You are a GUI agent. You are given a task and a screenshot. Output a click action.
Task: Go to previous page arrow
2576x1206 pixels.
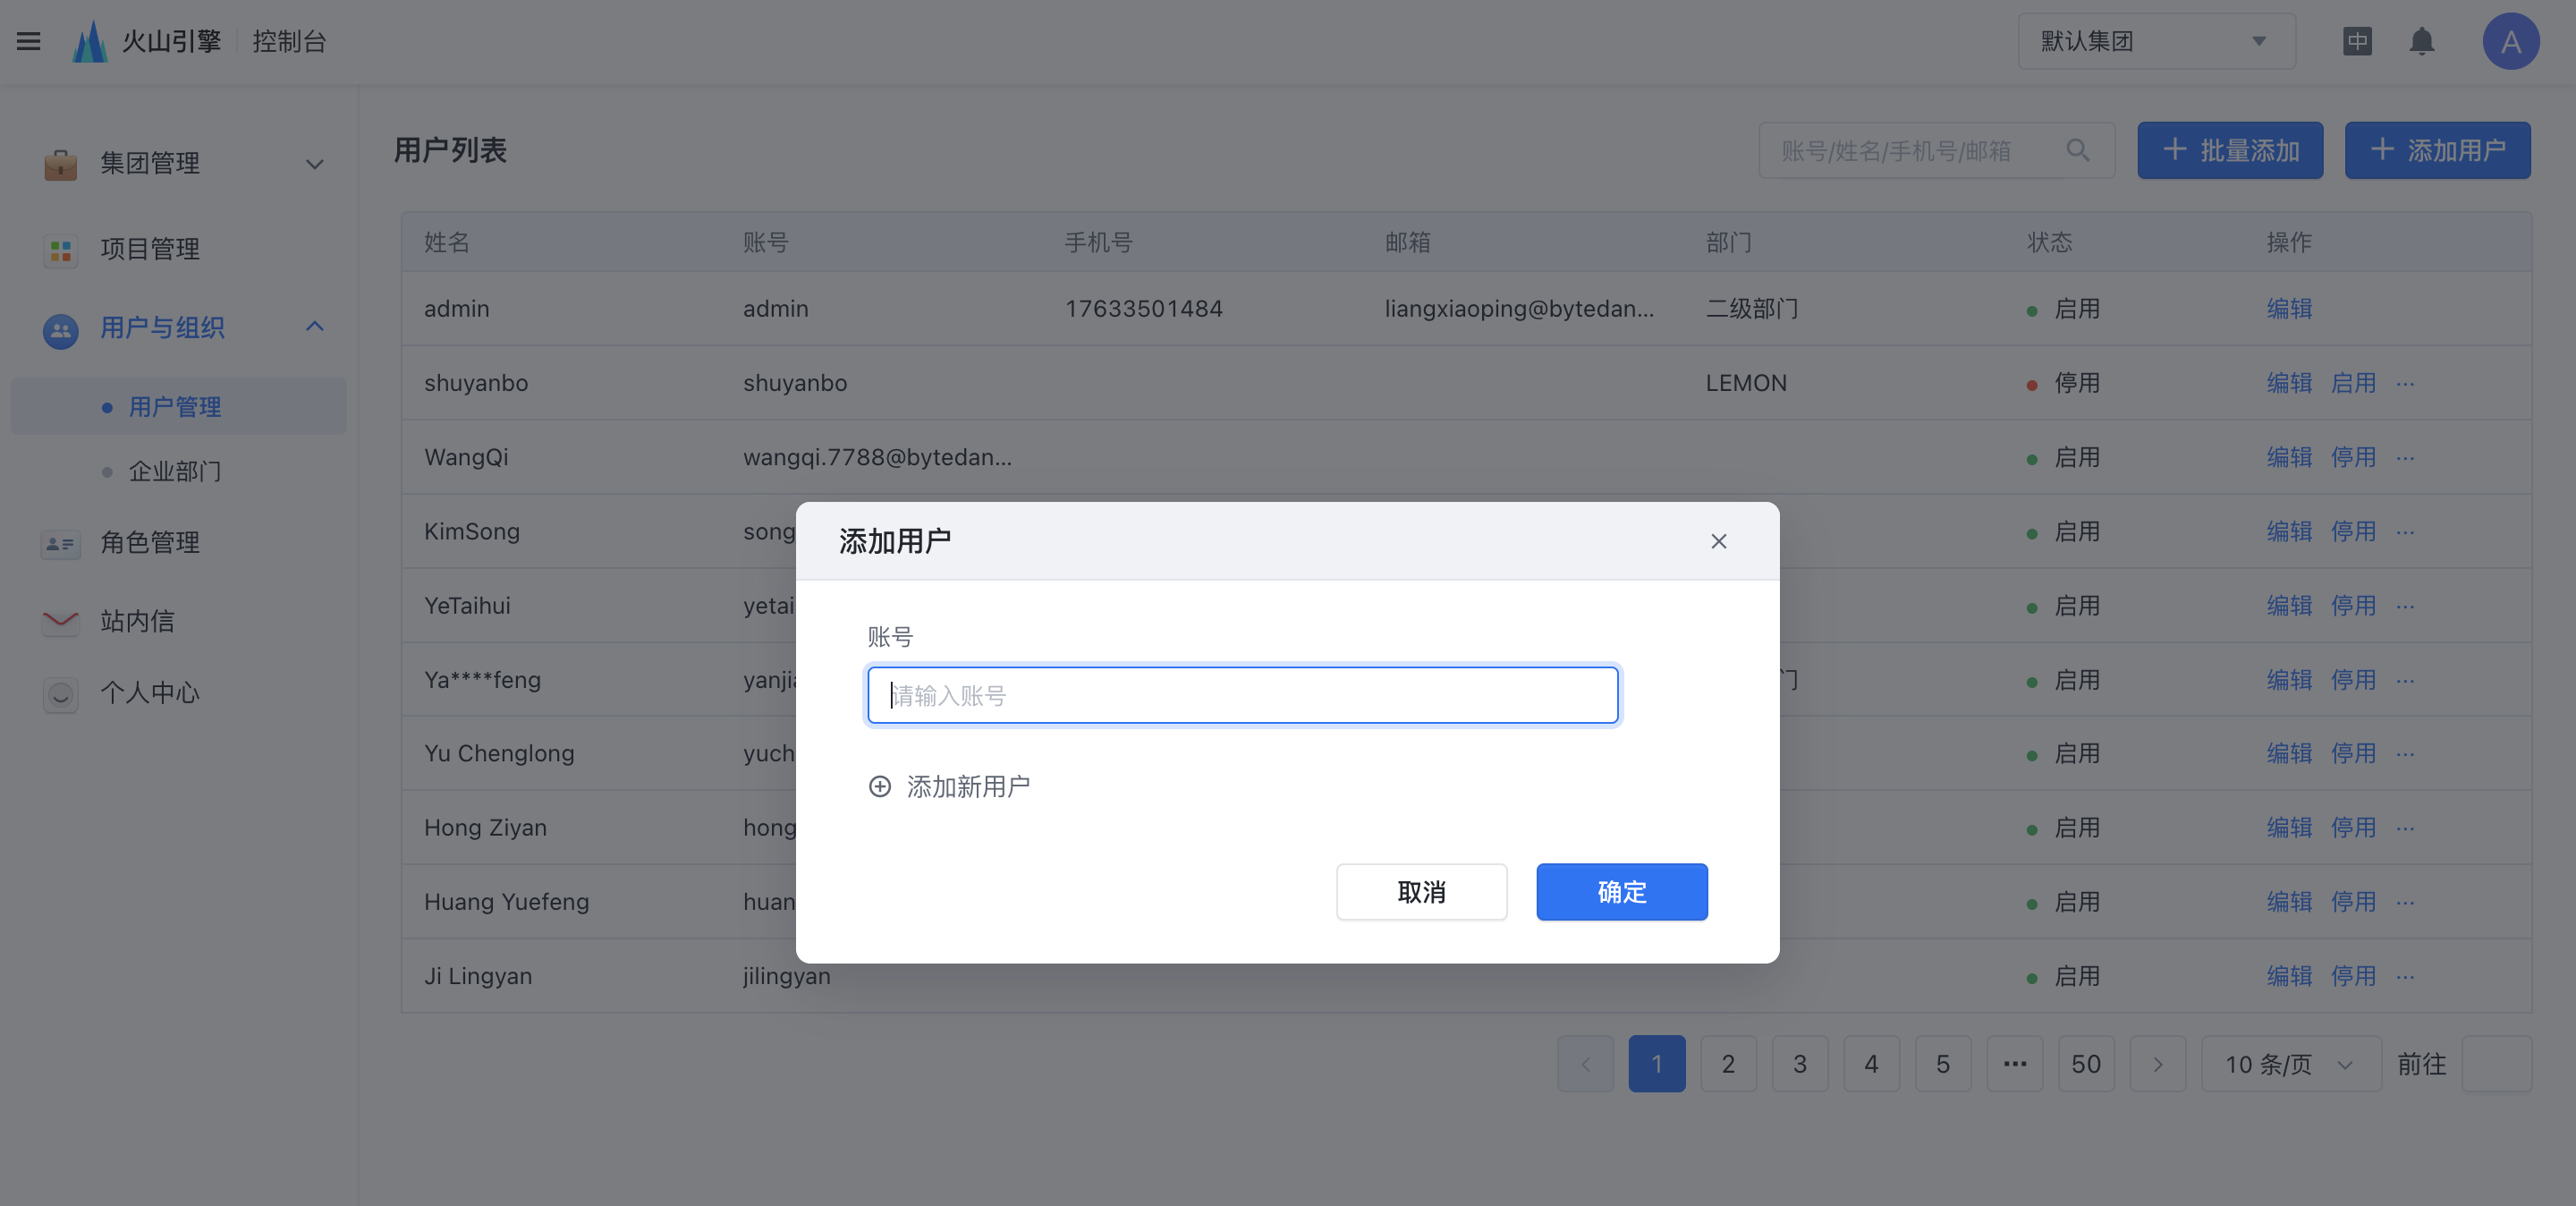pos(1585,1064)
